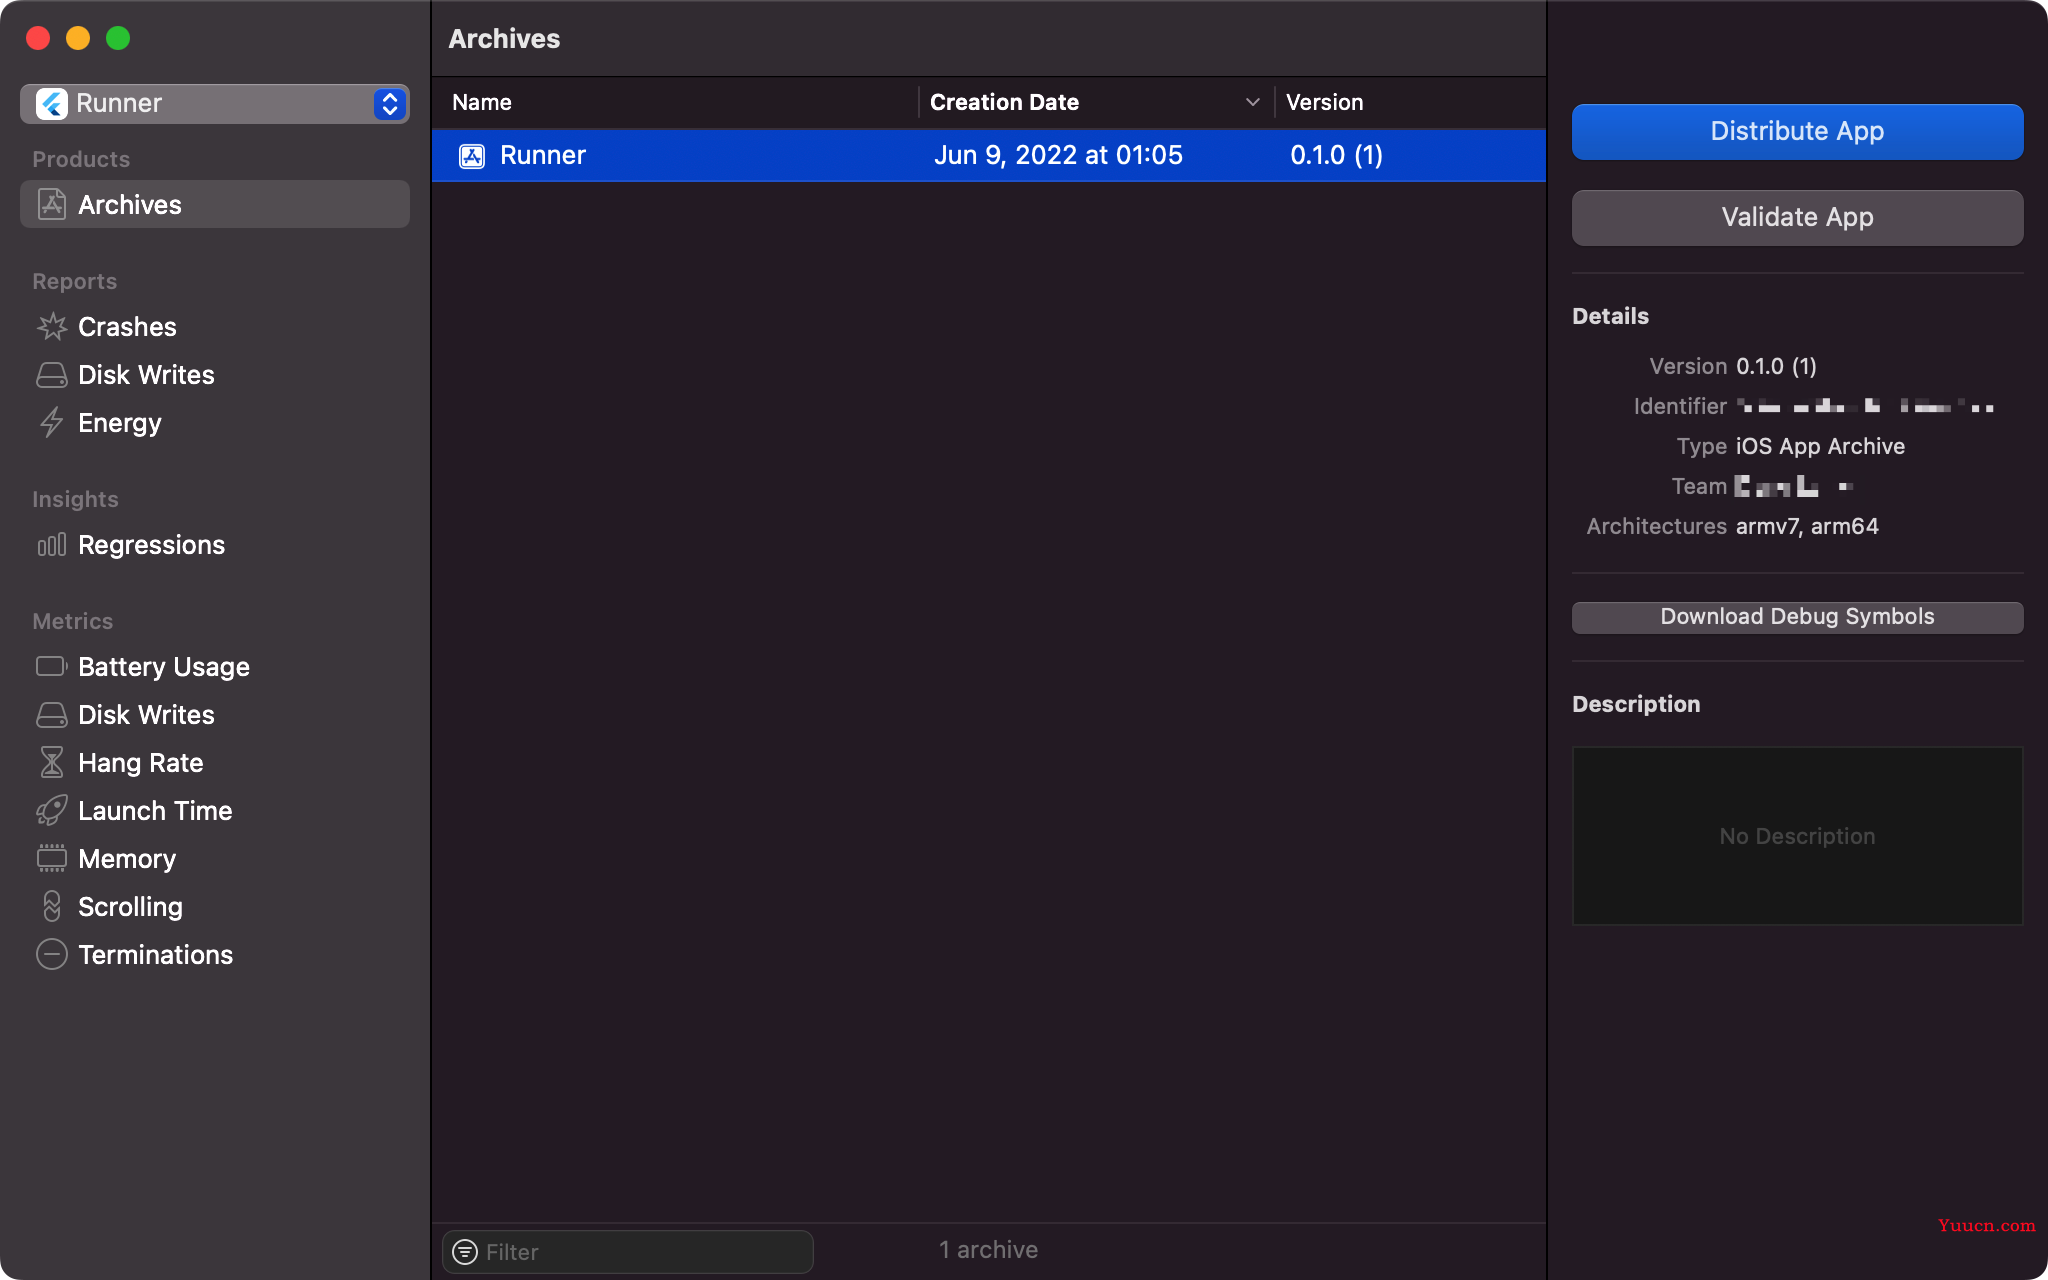Select the Crashes report icon
Screen dimensions: 2048x1280
52,326
